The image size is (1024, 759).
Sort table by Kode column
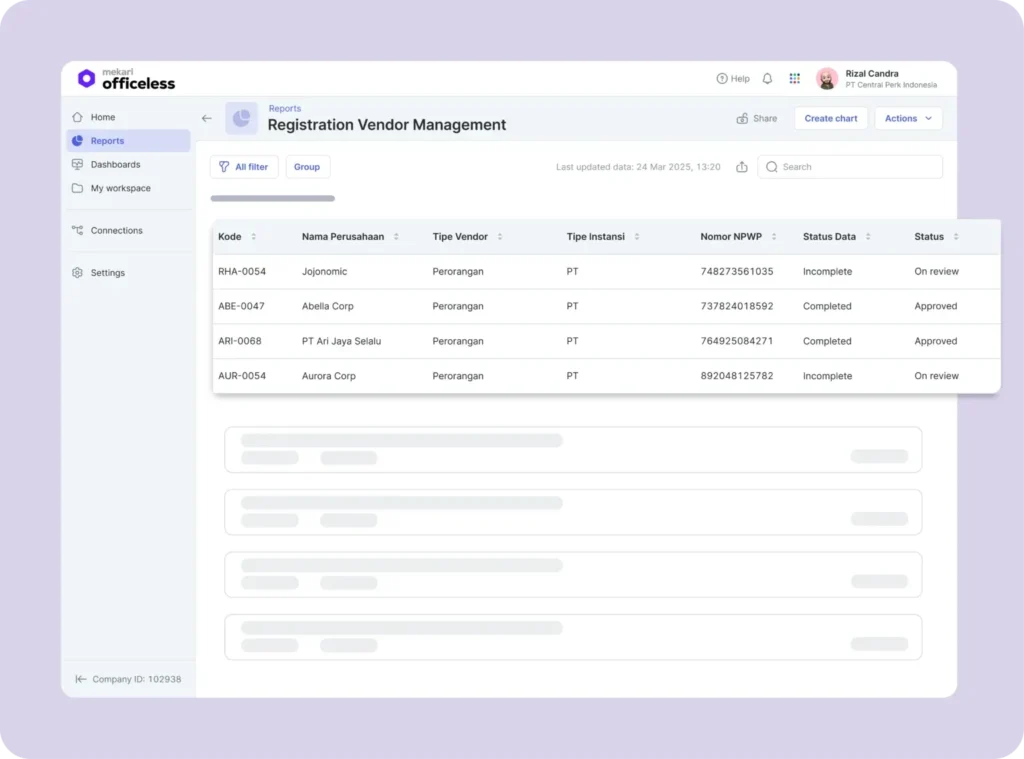point(253,237)
